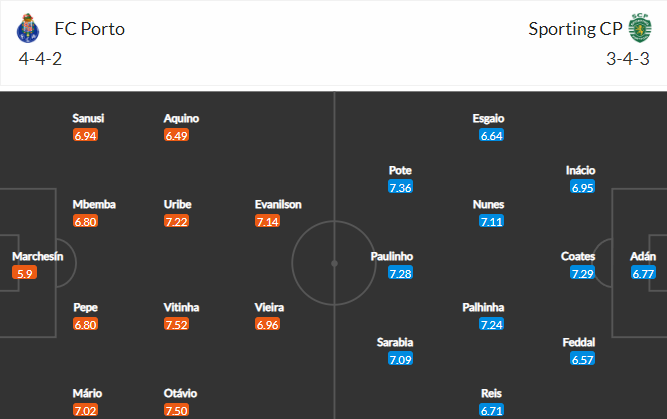
Task: Select Pote's 7.36 rating badge
Action: tap(400, 187)
